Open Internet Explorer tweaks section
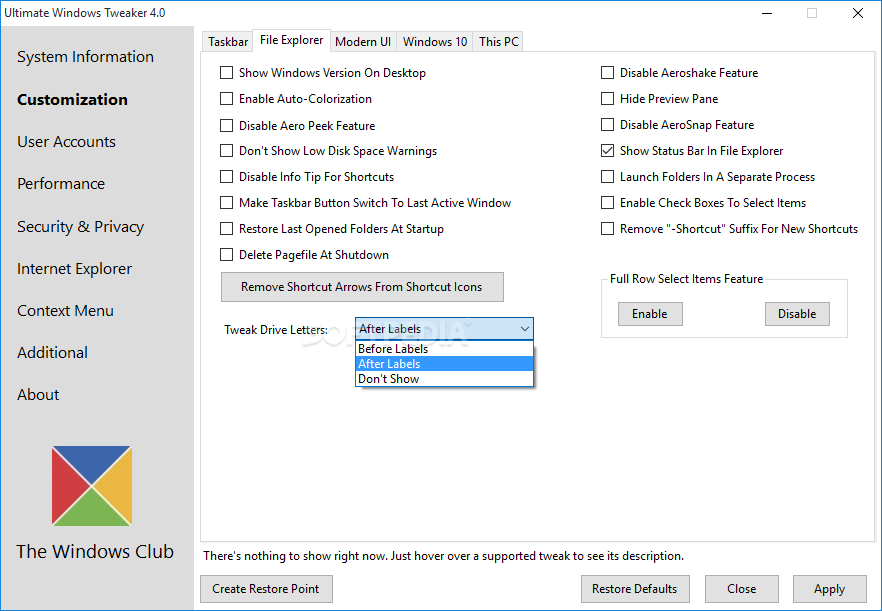The image size is (882, 611). 74,269
